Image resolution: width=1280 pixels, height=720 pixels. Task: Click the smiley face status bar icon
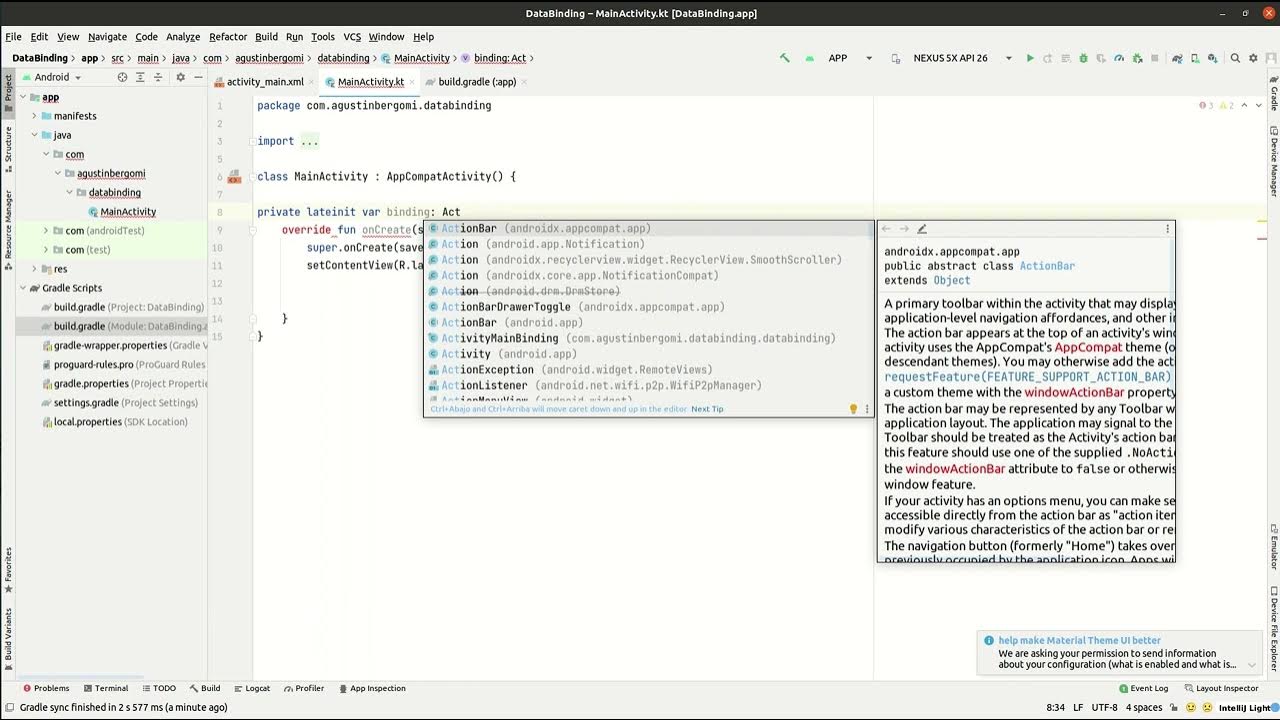[x=1191, y=707]
